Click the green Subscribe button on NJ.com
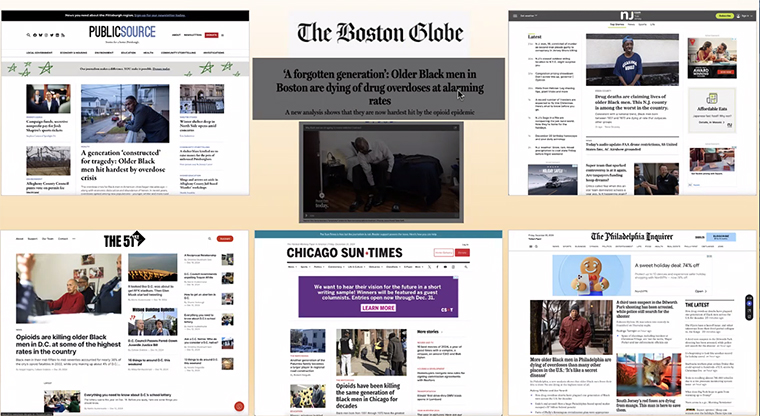The height and width of the screenshot is (416, 760). click(725, 16)
